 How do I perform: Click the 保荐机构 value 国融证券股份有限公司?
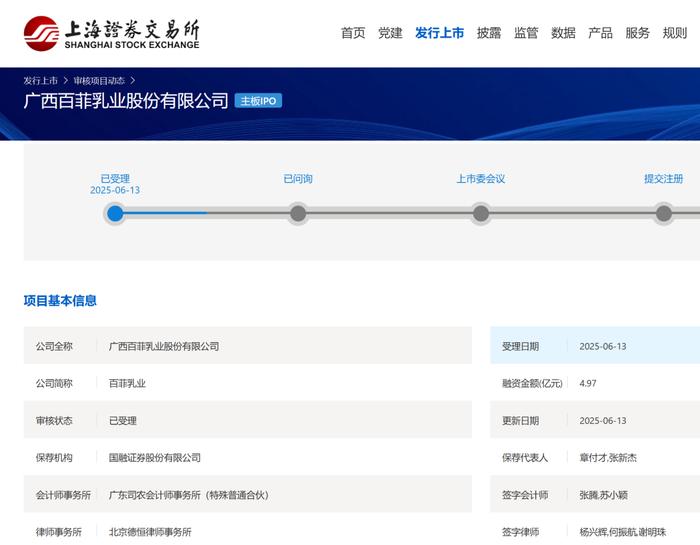(x=155, y=458)
